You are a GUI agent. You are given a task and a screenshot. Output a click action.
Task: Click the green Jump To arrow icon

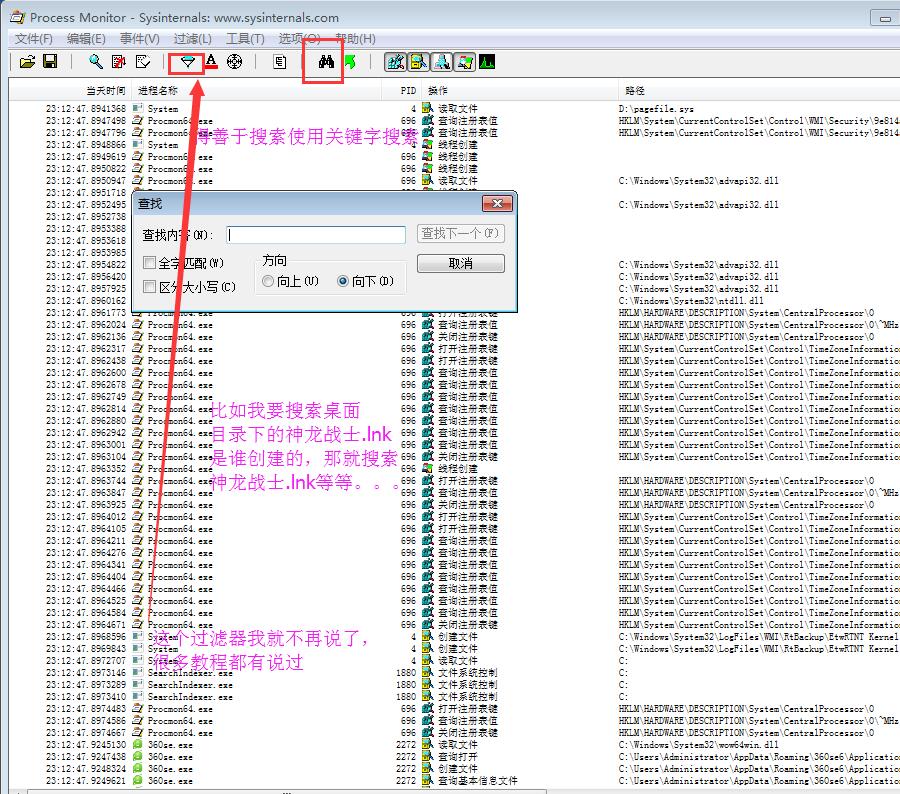point(349,62)
